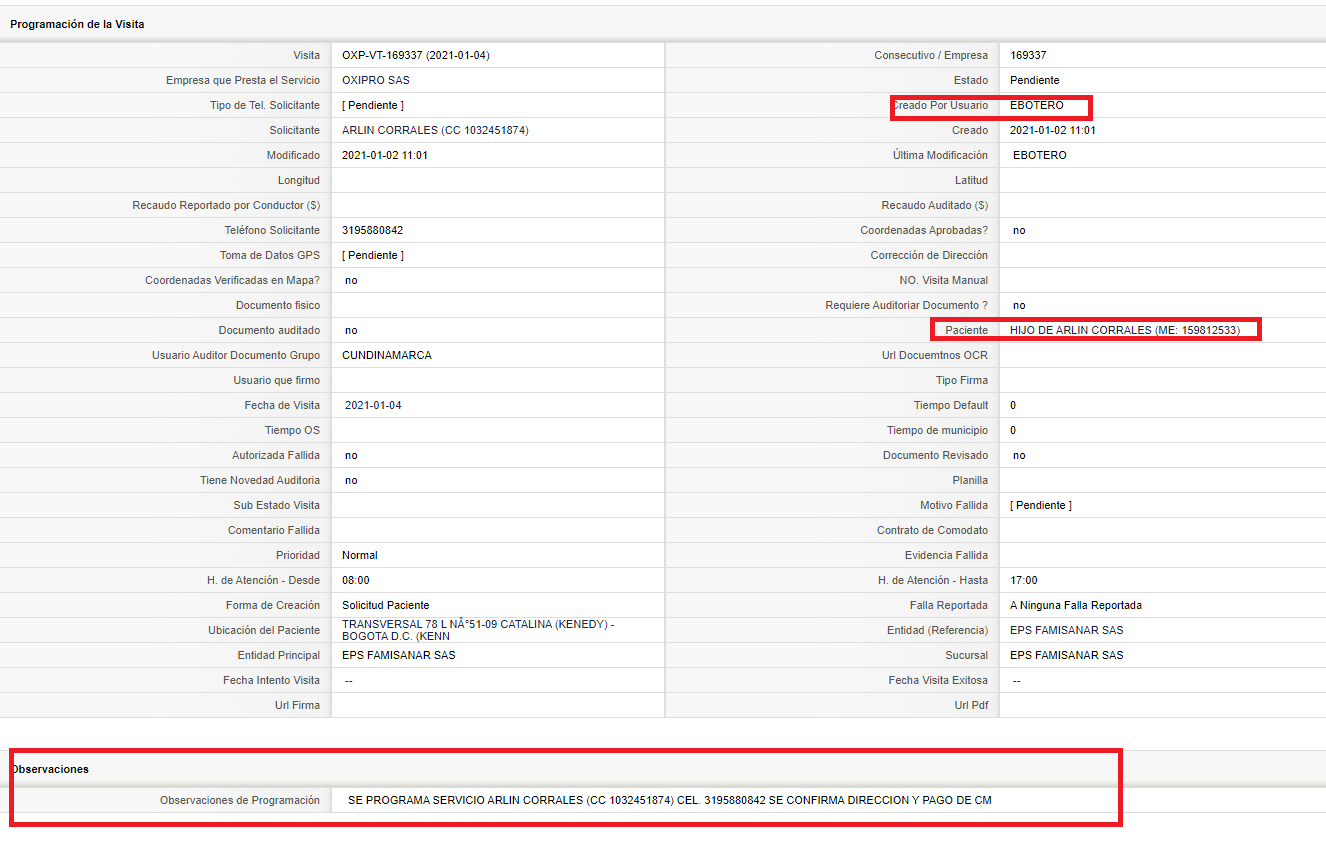1326x841 pixels.
Task: Click the "Corrección de Dirección" label
Action: [x=929, y=255]
